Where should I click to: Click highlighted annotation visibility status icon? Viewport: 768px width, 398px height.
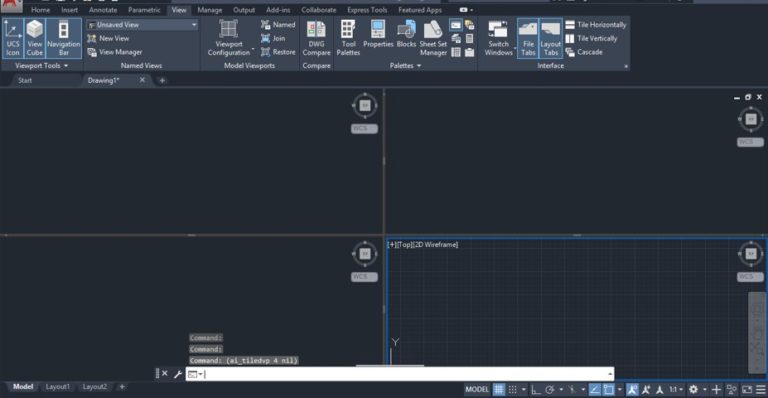click(632, 389)
